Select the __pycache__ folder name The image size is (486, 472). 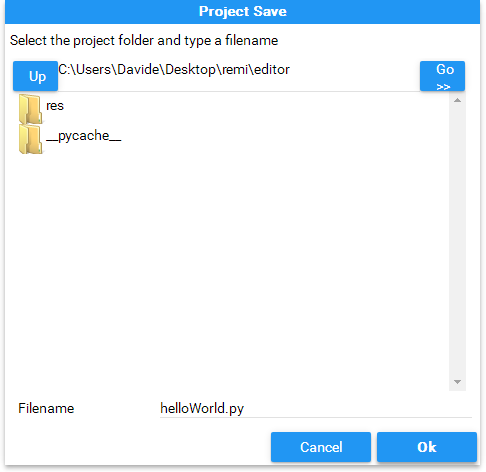click(x=84, y=136)
